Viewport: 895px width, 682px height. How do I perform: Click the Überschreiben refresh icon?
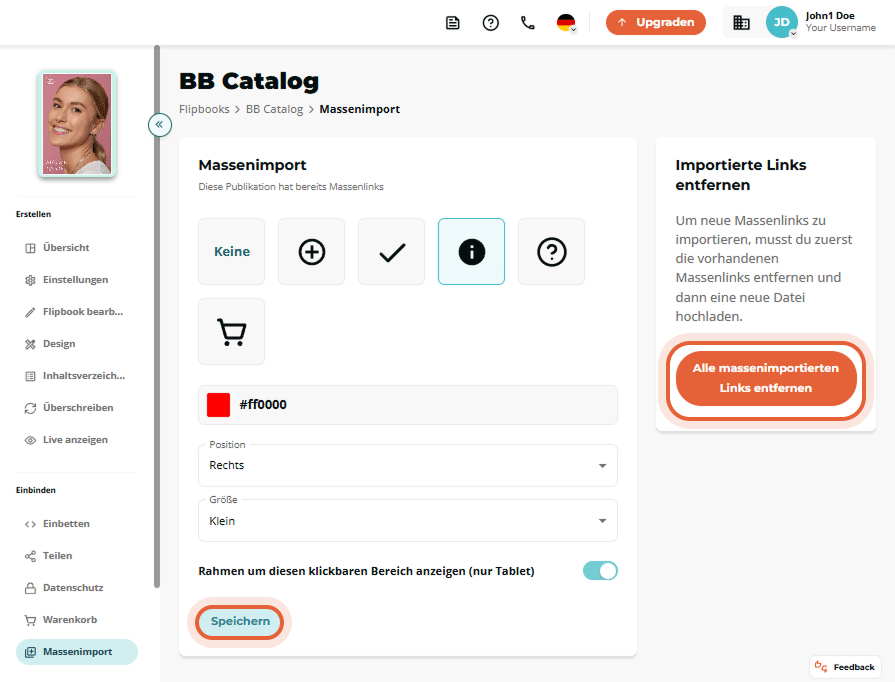[x=30, y=408]
